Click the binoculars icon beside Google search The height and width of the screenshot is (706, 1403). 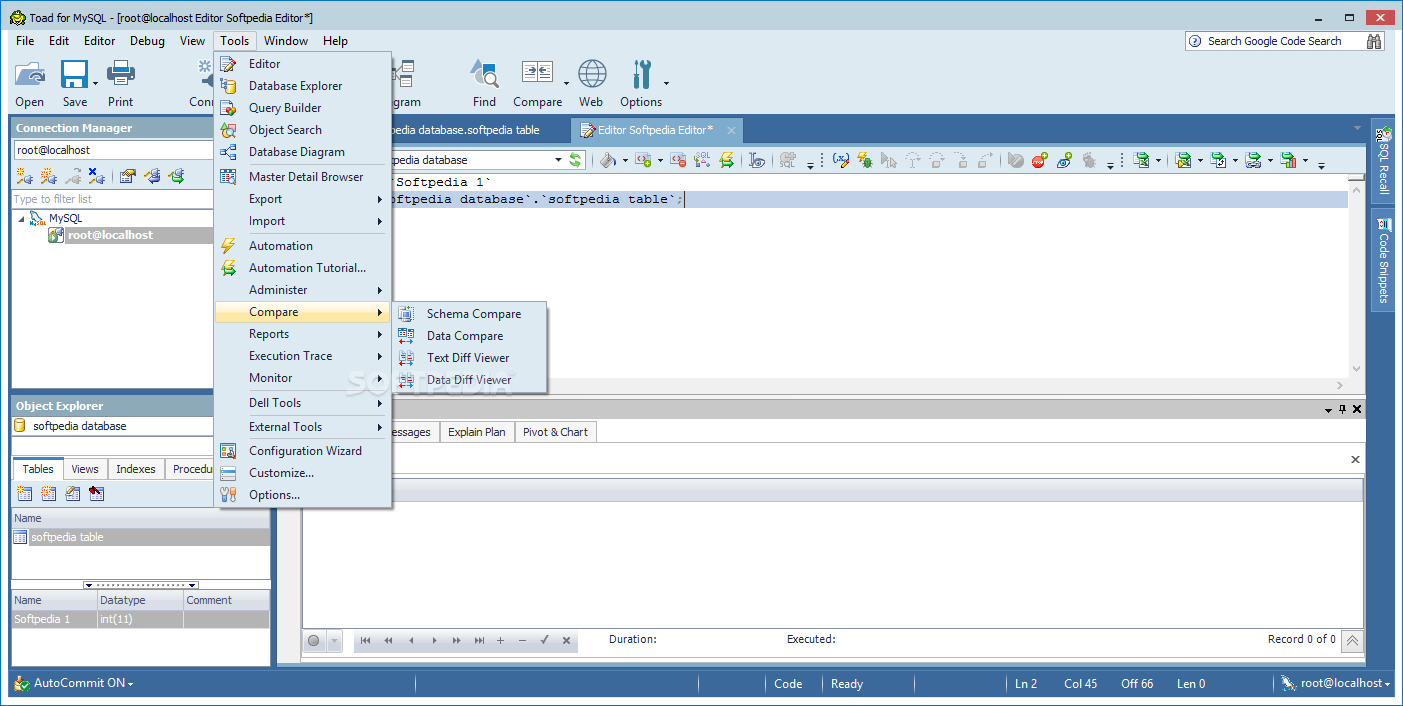point(1375,41)
